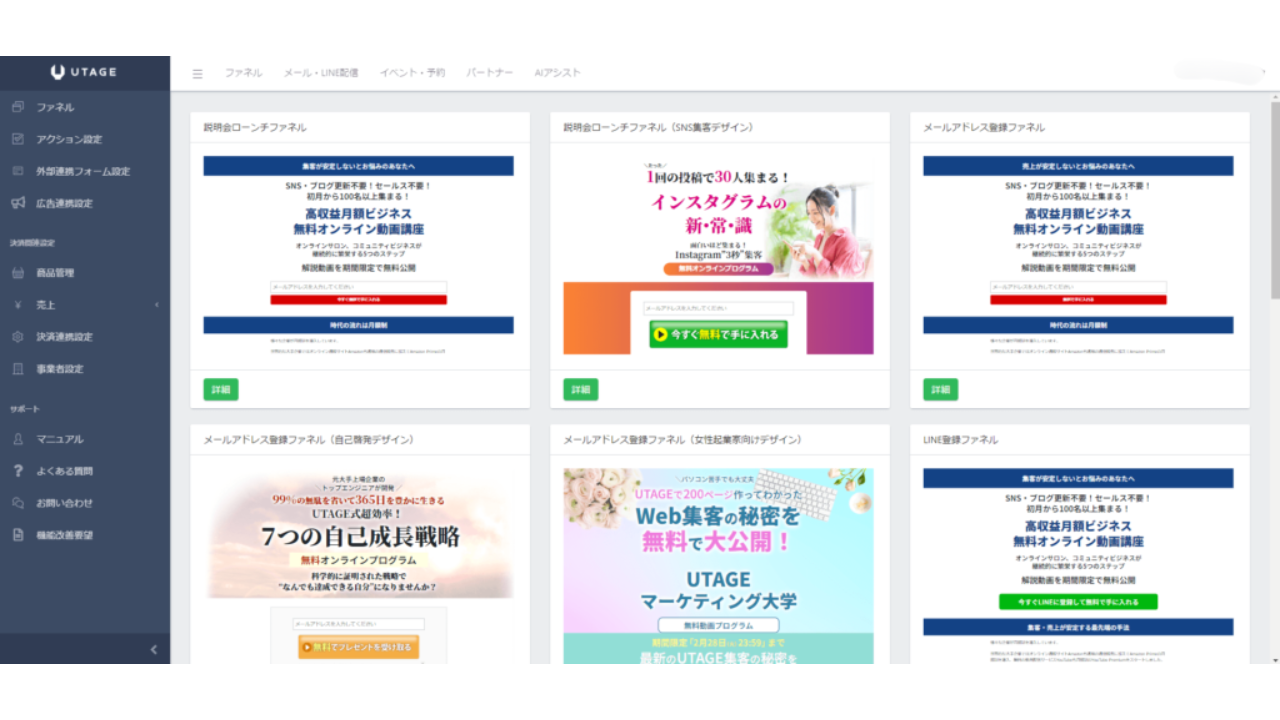Expand the 売上 submenu in the sidebar
The height and width of the screenshot is (720, 1280).
pos(156,305)
